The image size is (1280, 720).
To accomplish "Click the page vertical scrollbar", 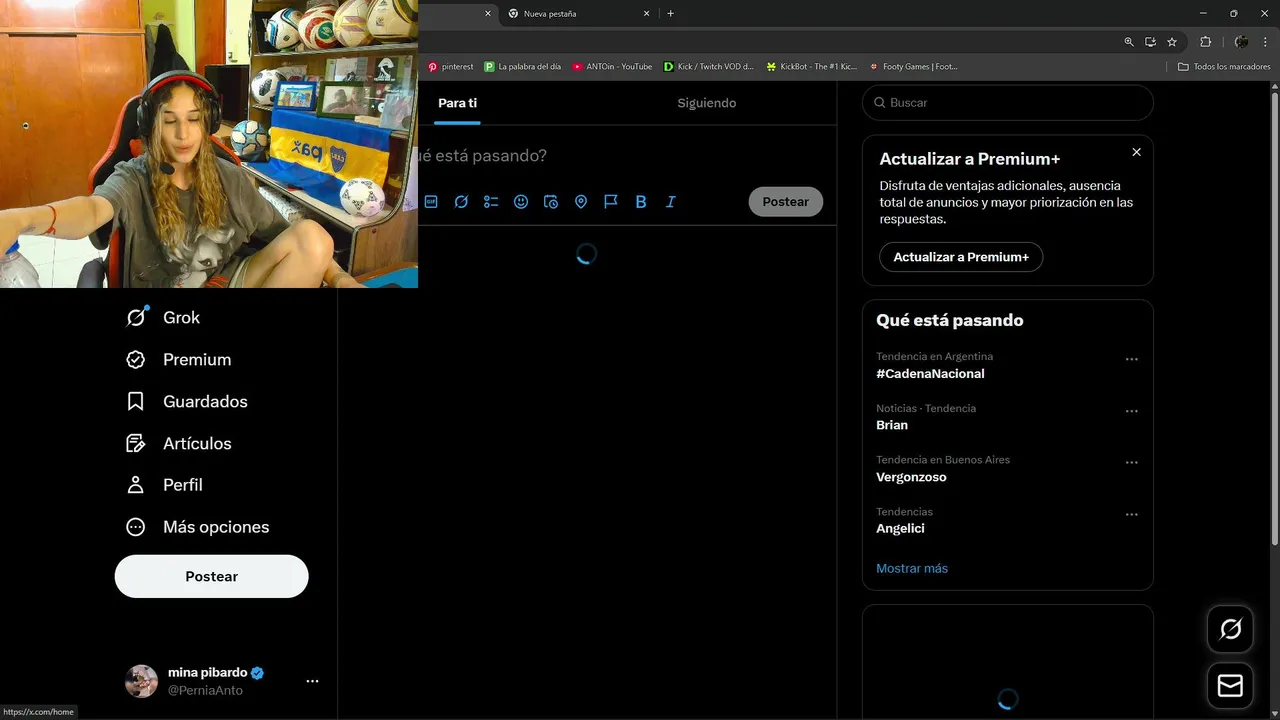I will [1275, 318].
